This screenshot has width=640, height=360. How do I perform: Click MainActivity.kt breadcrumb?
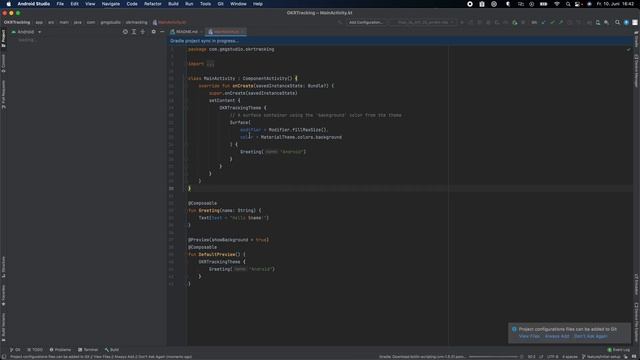pos(170,22)
